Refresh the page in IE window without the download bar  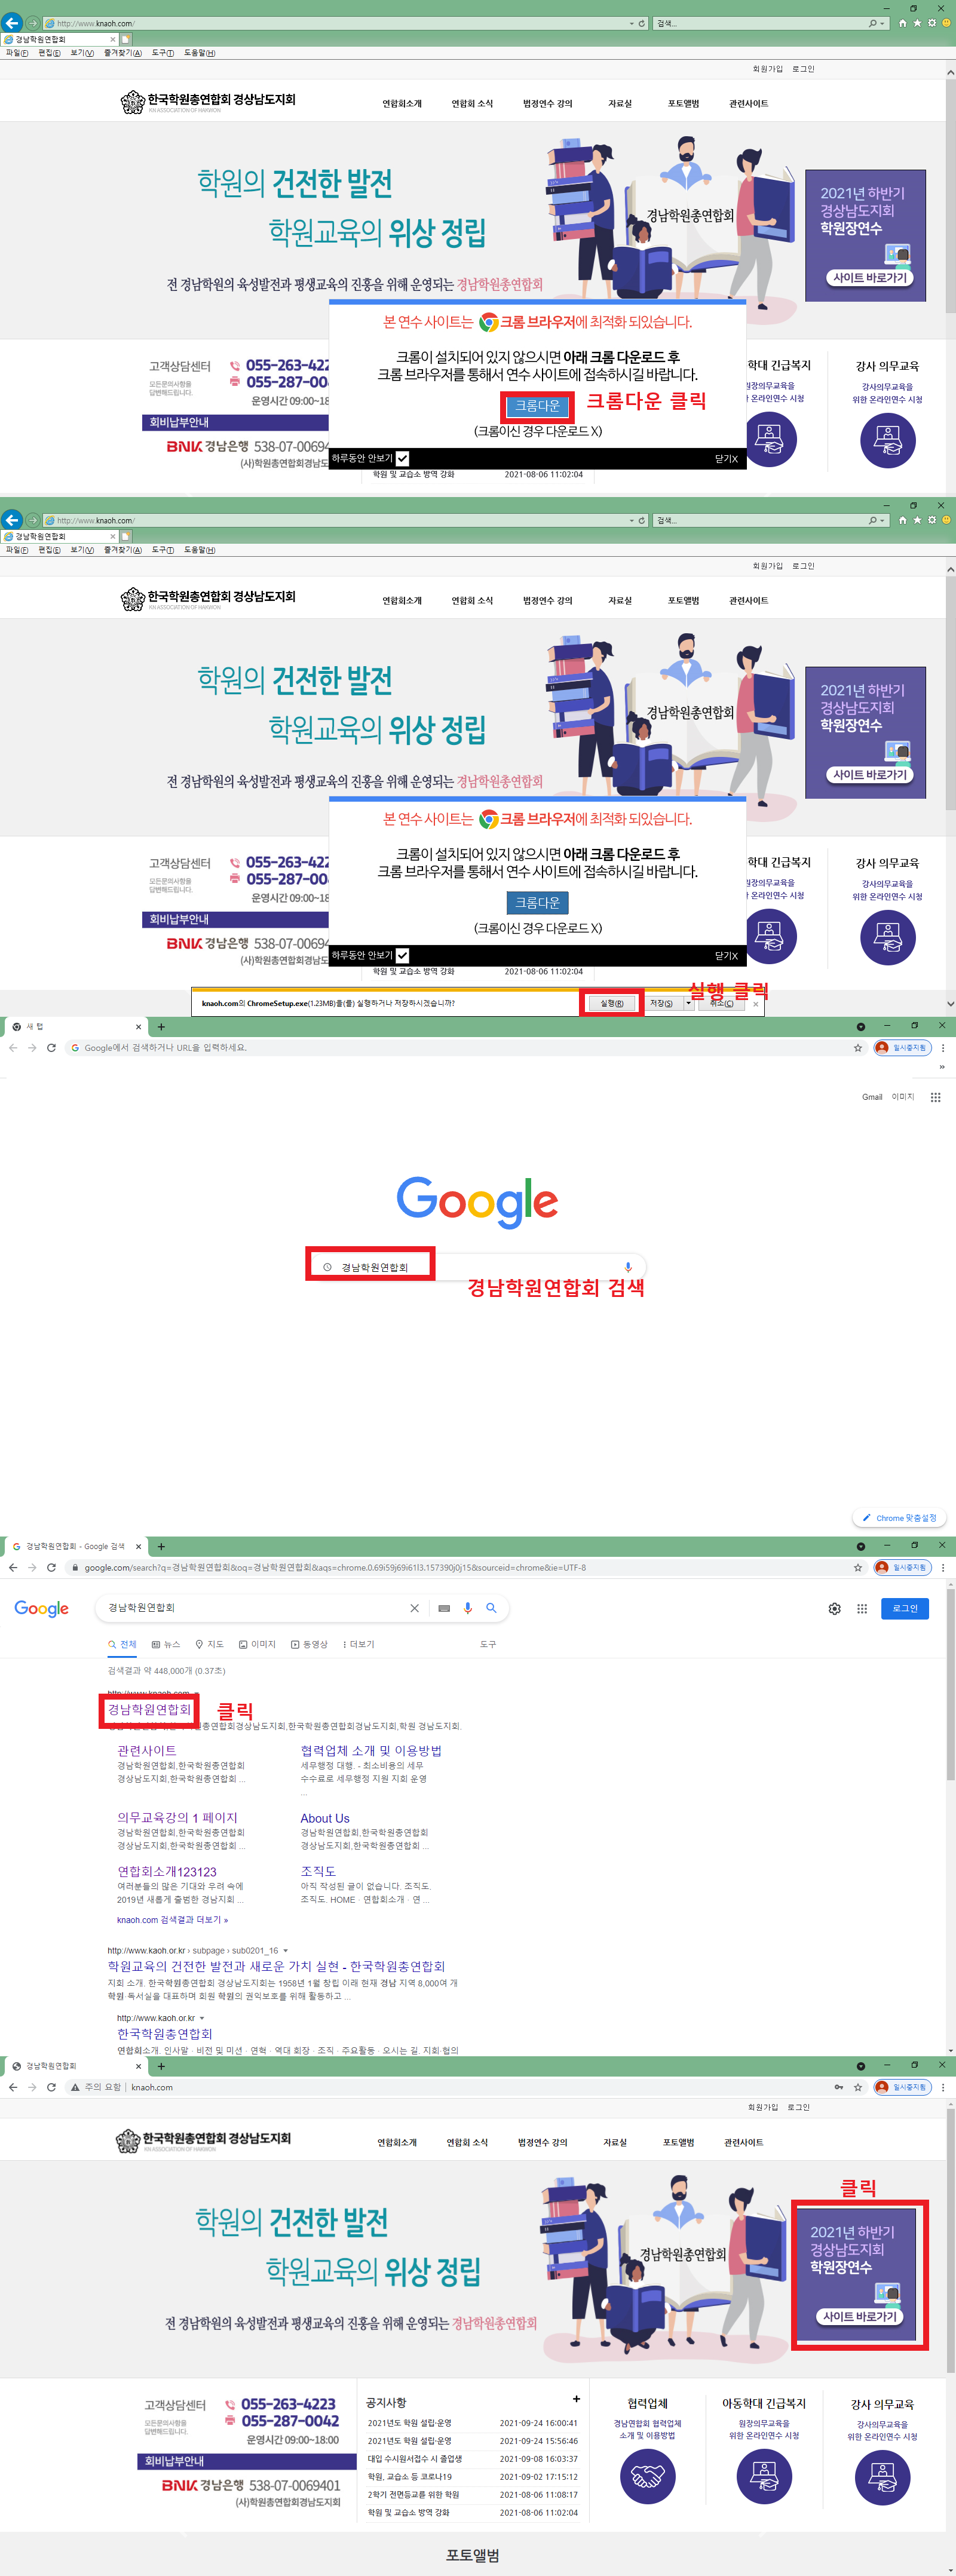pos(642,23)
